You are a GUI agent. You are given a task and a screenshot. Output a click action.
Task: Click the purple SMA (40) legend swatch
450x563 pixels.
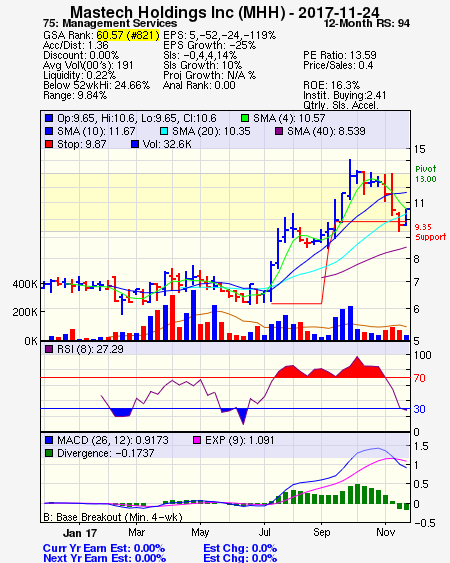[x=279, y=131]
